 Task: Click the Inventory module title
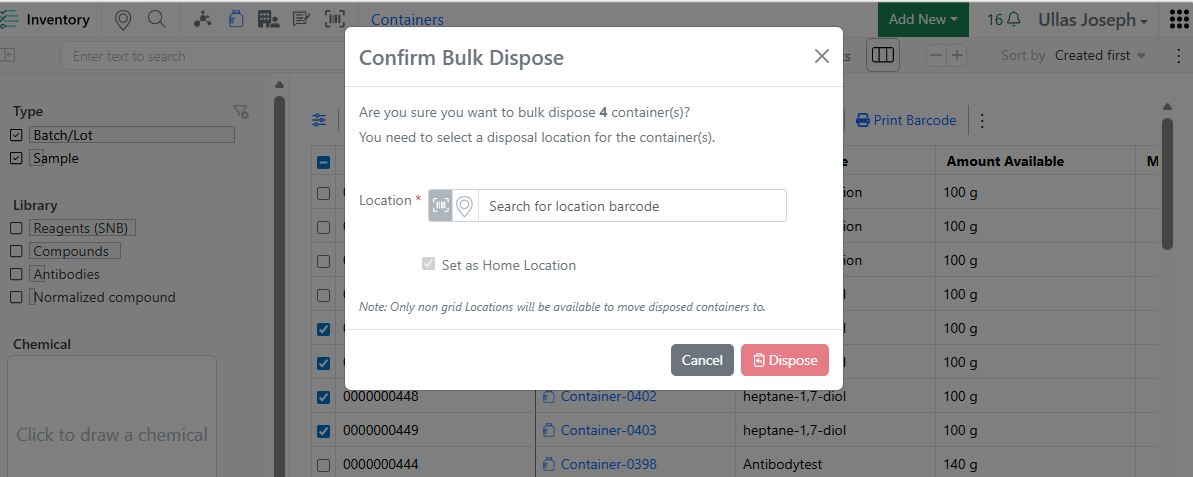(x=58, y=21)
